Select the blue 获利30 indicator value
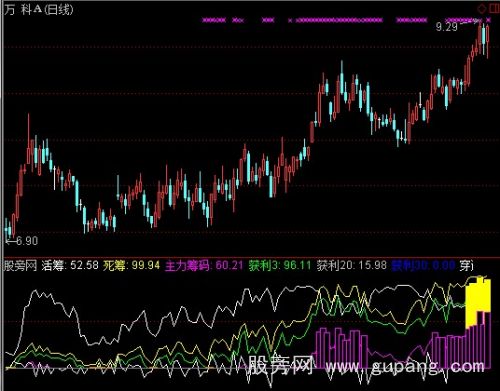Viewport: 500px width, 391px height. click(423, 266)
